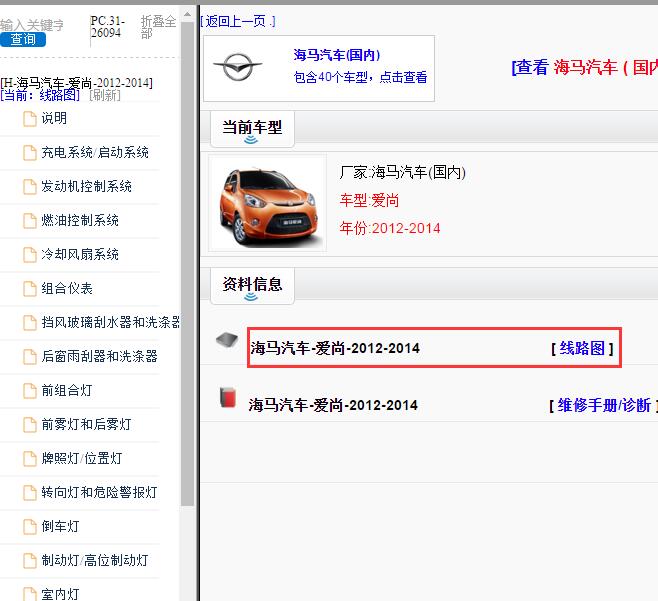The height and width of the screenshot is (601, 658).
Task: Click the scrollbar up arrow in left panel
Action: tap(187, 14)
